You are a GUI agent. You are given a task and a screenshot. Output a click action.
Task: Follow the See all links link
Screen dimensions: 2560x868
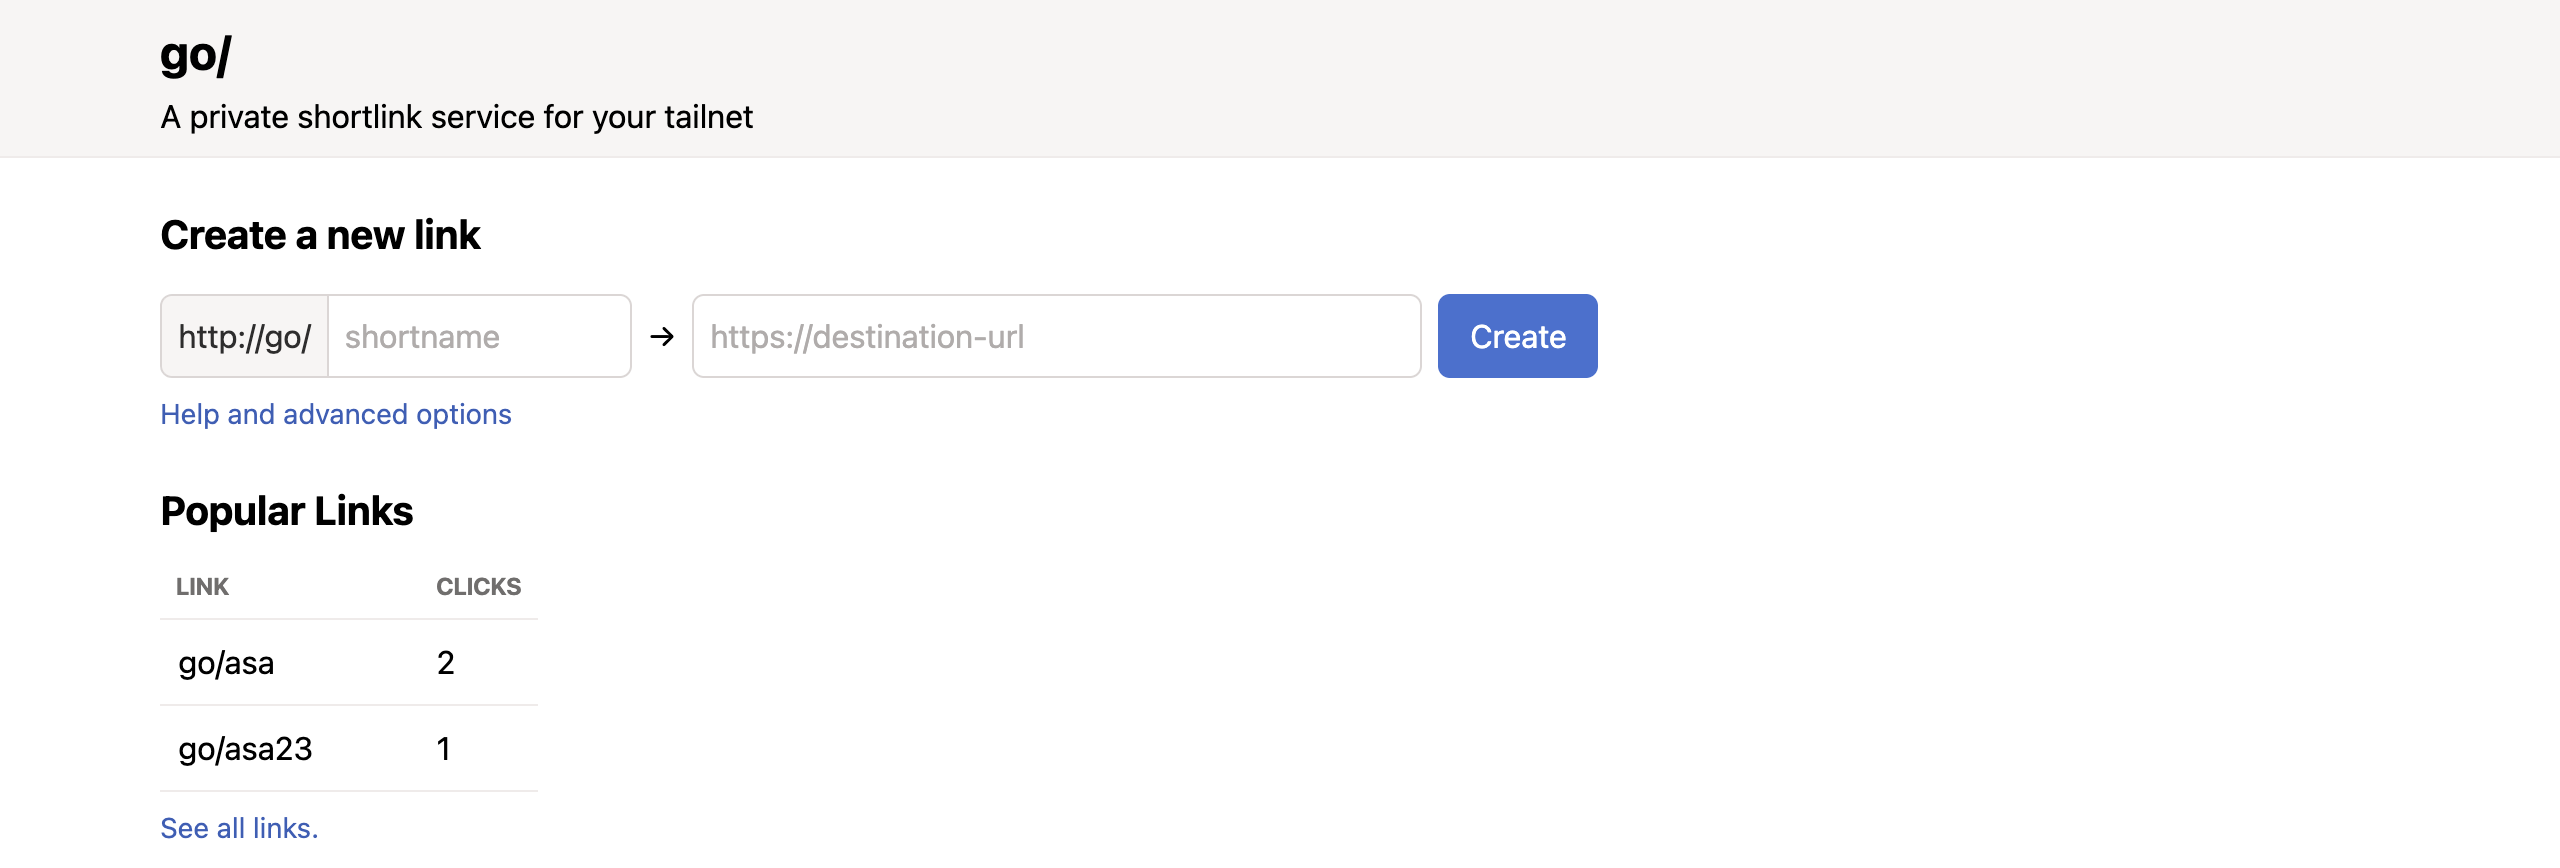click(x=239, y=829)
